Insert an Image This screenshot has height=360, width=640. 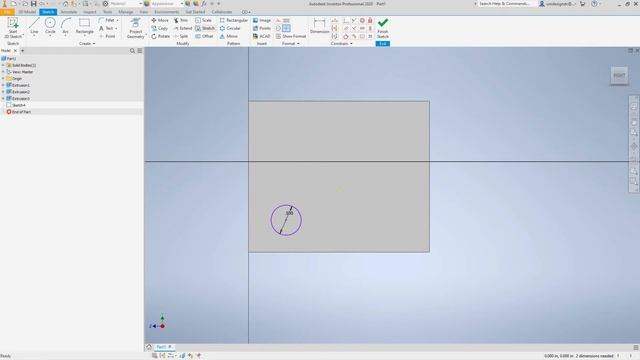262,20
